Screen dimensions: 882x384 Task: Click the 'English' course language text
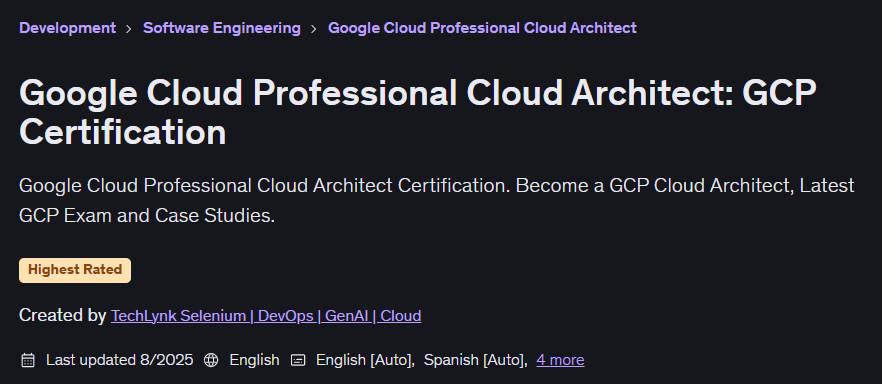point(254,360)
